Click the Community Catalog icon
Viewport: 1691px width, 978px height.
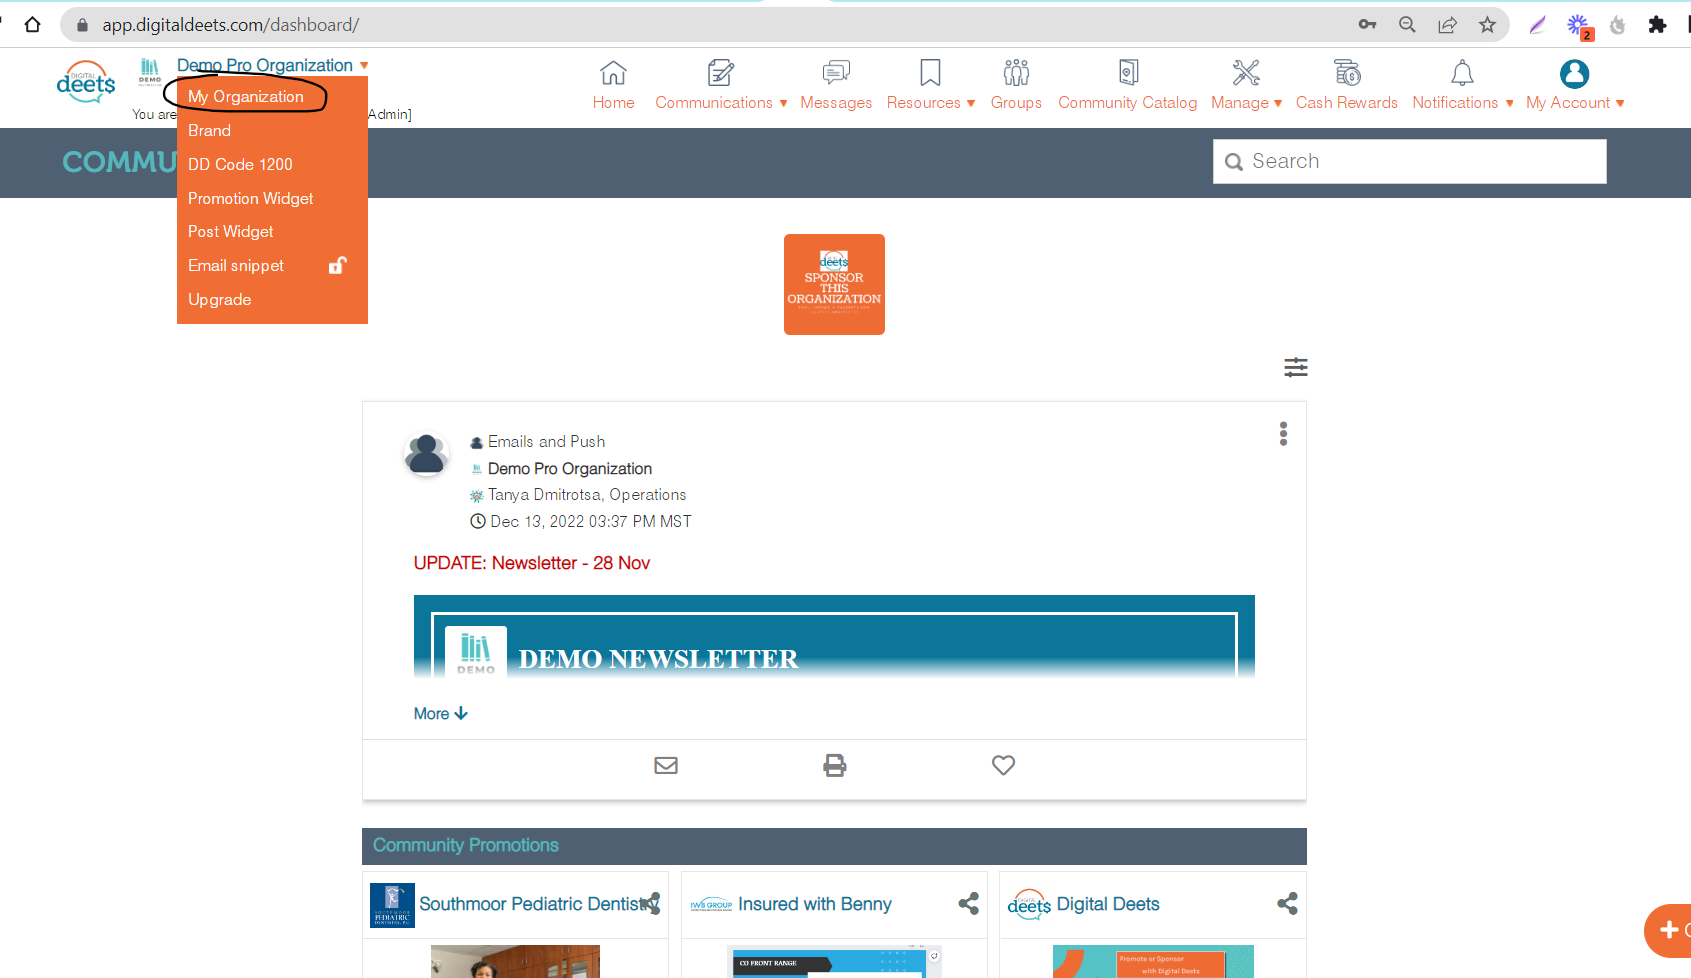(x=1128, y=72)
